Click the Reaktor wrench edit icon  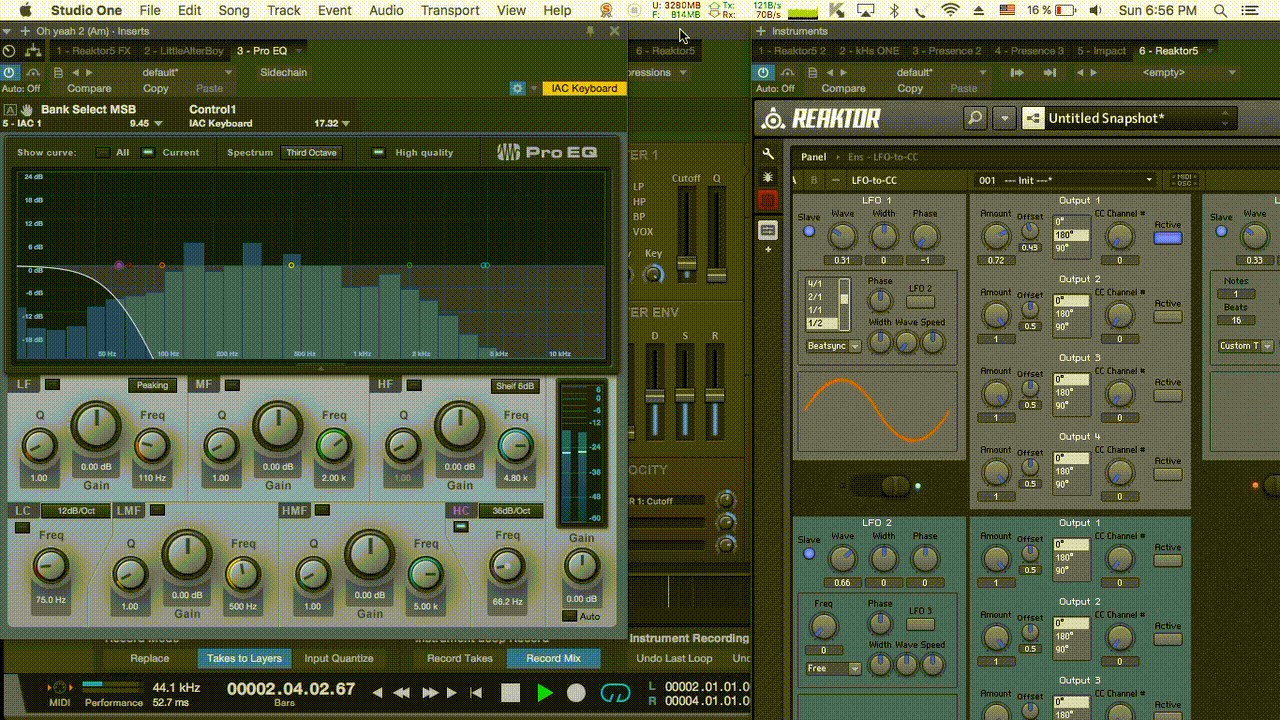pyautogui.click(x=768, y=154)
